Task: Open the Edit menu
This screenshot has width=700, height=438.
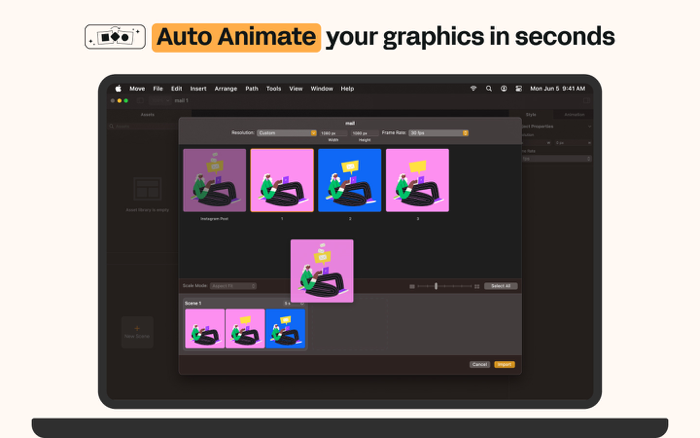Action: pyautogui.click(x=177, y=88)
